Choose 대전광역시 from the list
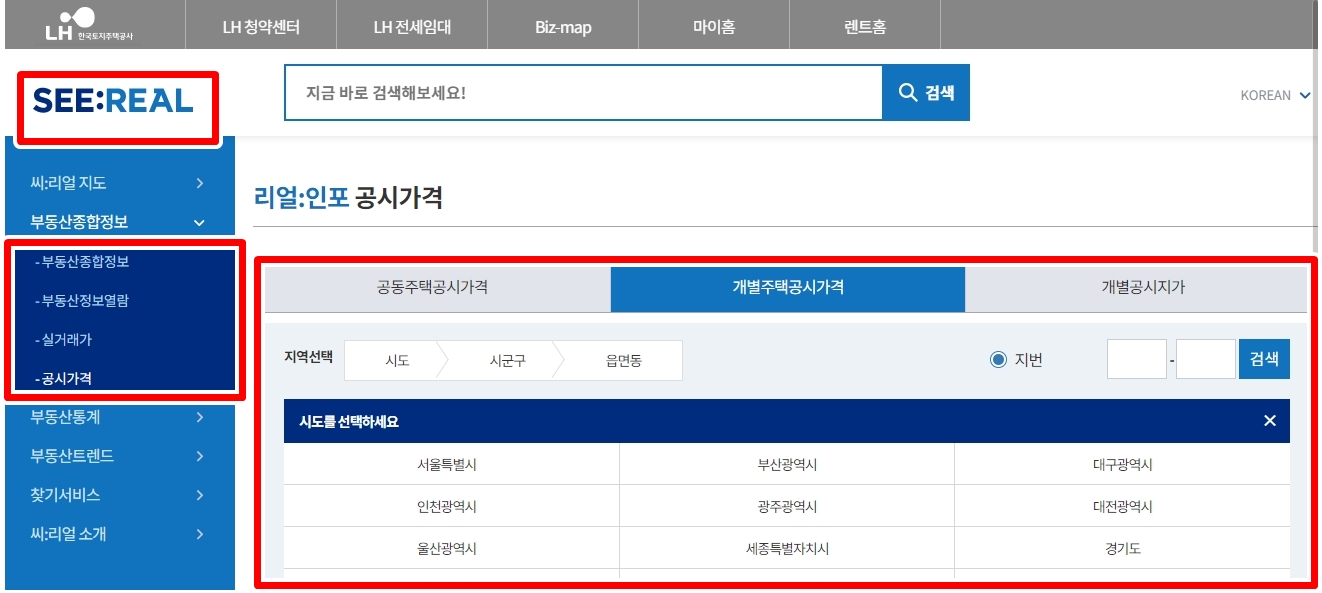 (x=1122, y=507)
